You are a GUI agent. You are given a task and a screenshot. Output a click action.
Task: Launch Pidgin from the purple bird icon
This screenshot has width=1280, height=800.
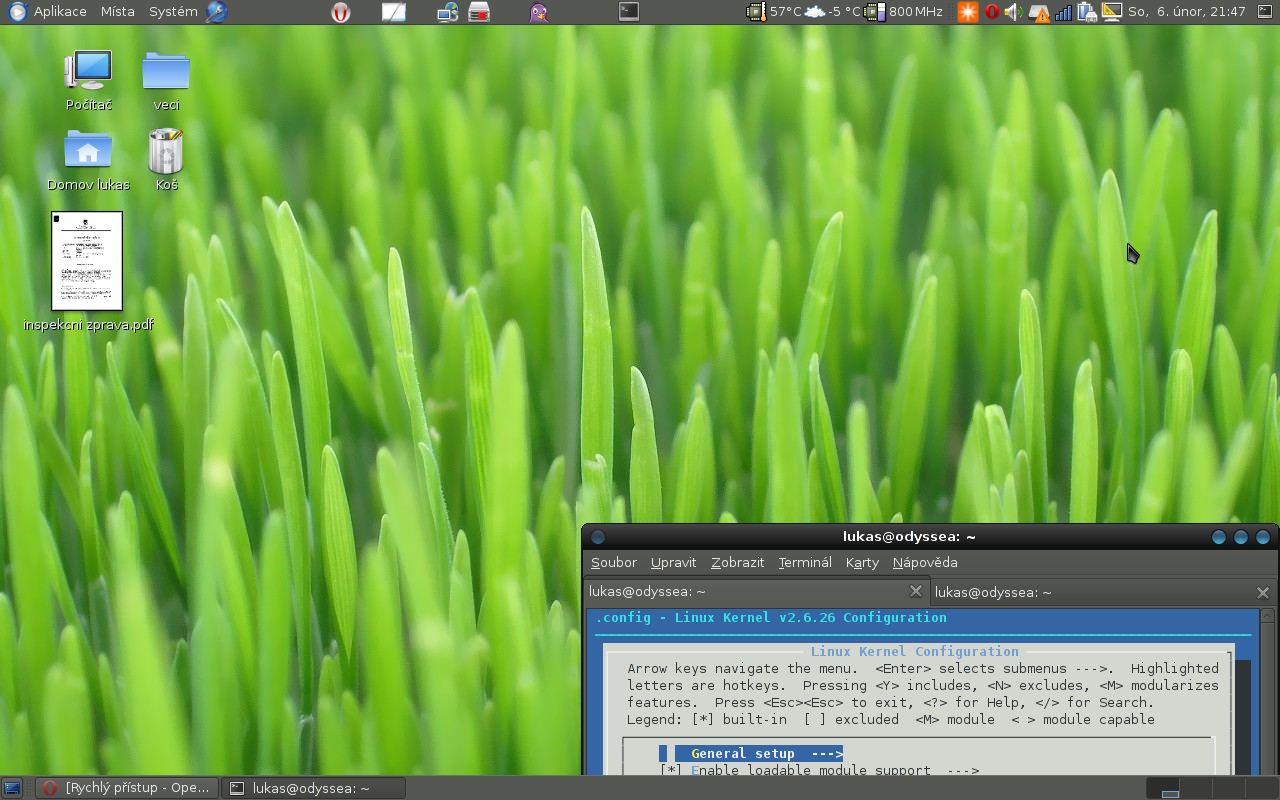538,12
